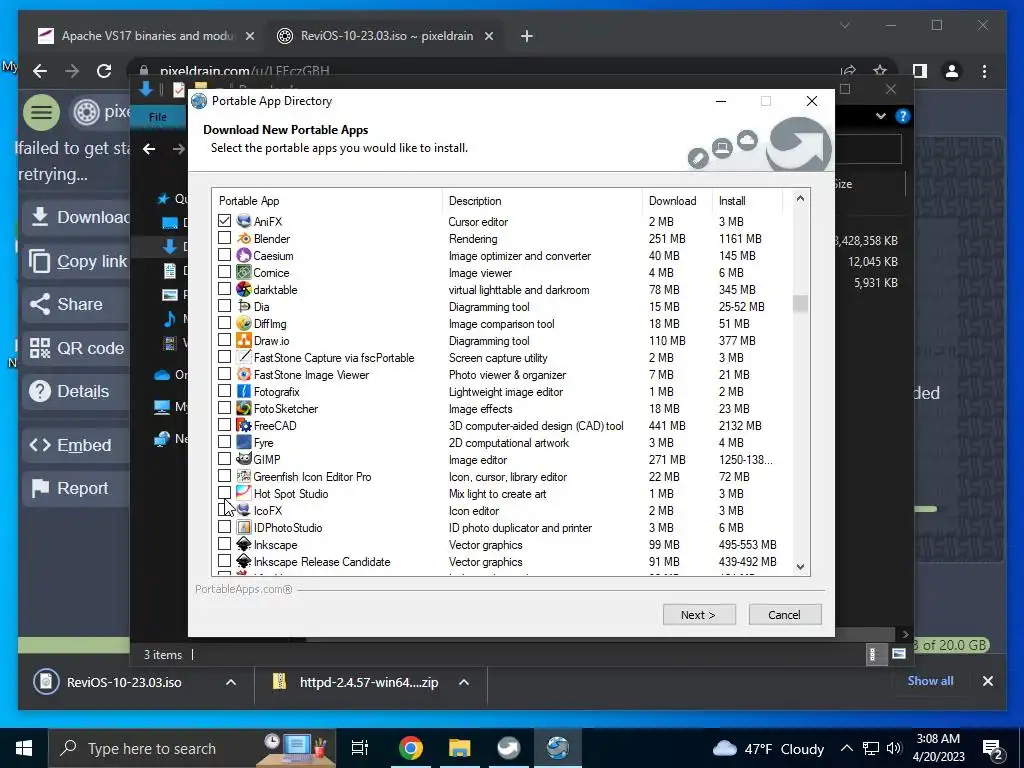Click Share on pixeldrain sidebar
1024x768 pixels.
click(78, 304)
